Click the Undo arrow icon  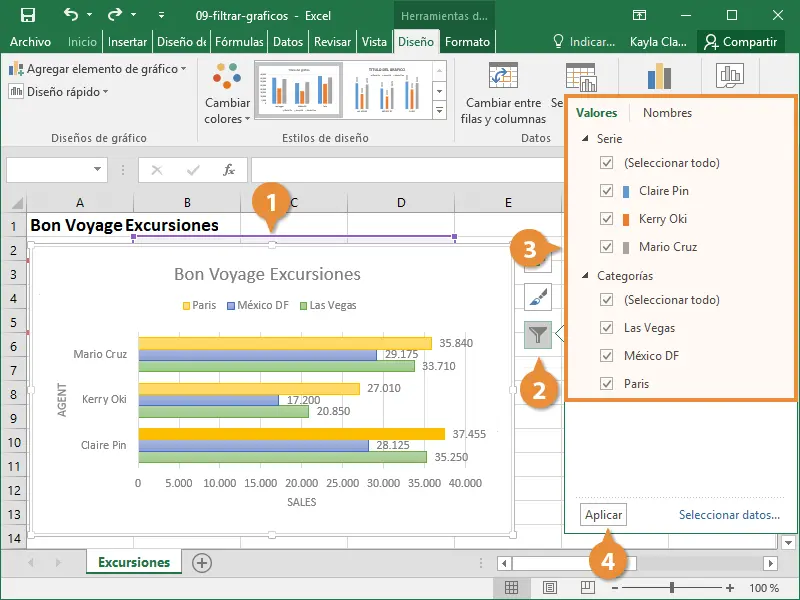pyautogui.click(x=71, y=15)
